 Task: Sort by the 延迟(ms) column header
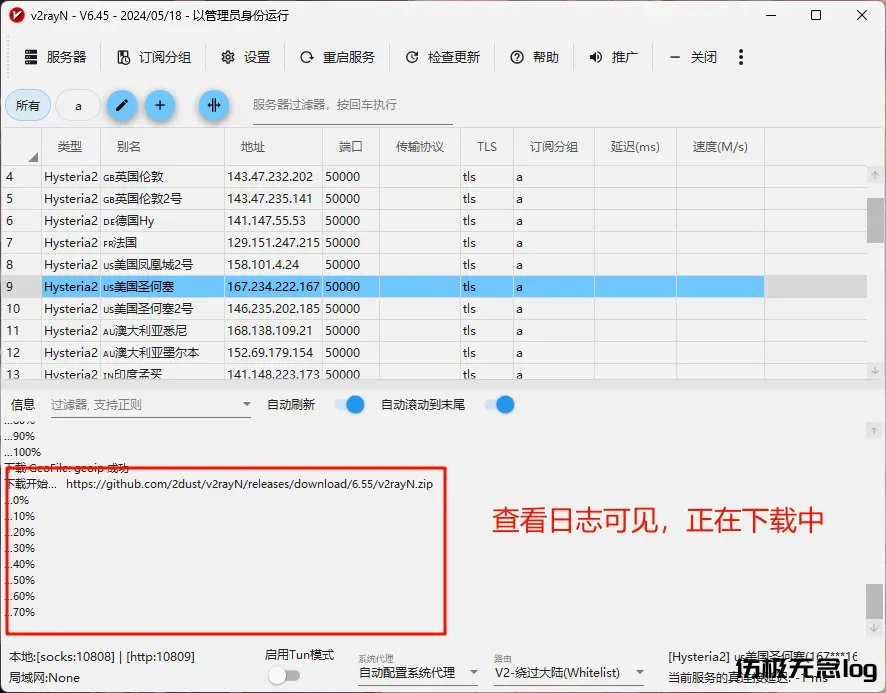pyautogui.click(x=636, y=147)
